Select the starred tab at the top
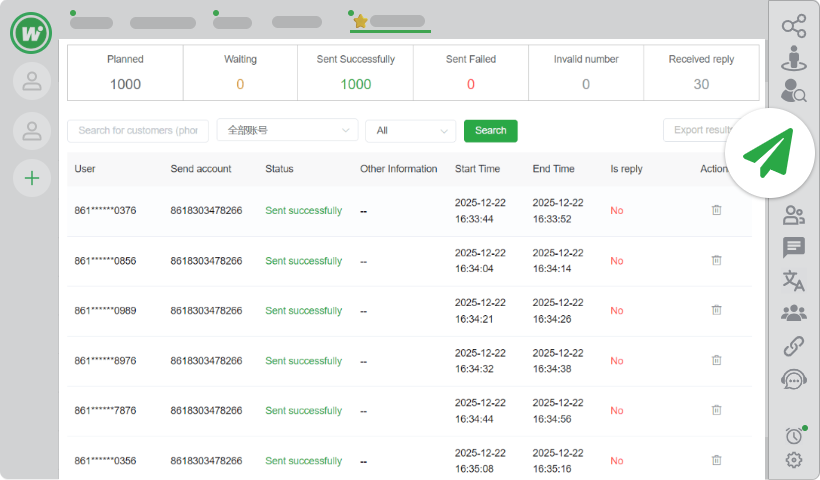Screen dimensions: 820x480 pyautogui.click(x=390, y=21)
